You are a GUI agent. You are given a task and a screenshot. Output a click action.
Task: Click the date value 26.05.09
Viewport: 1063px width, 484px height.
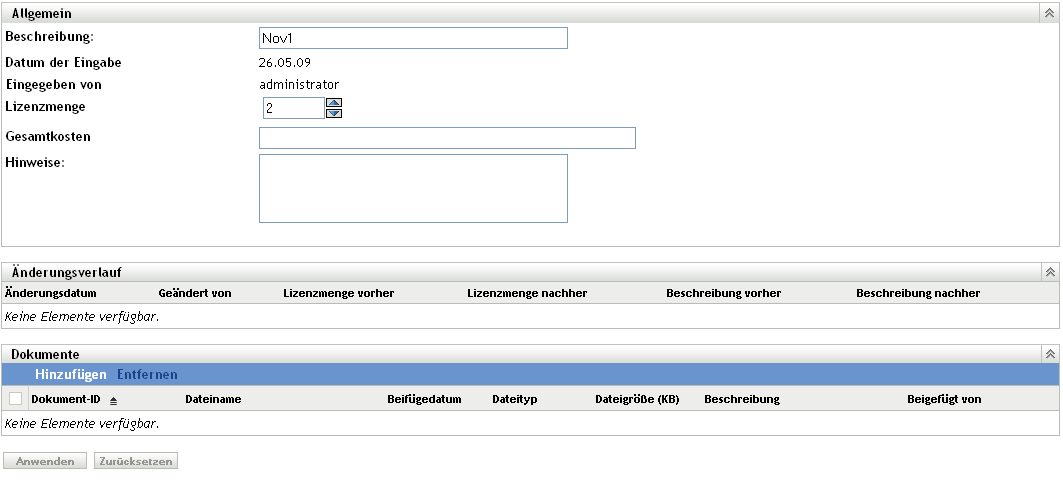(285, 63)
